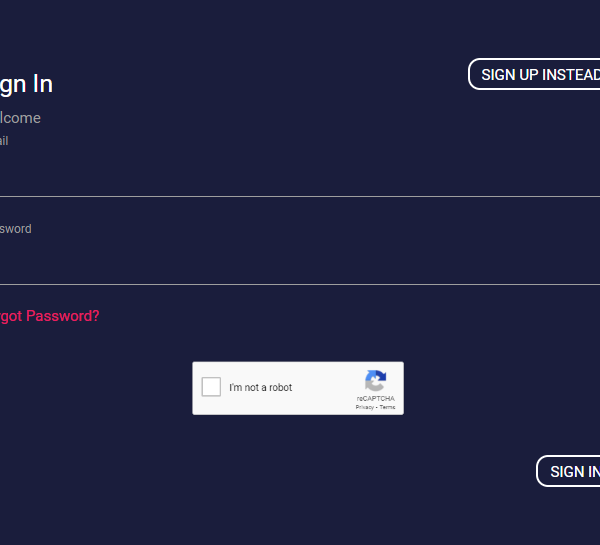600x545 pixels.
Task: Focus the Password input field
Action: tap(300, 260)
